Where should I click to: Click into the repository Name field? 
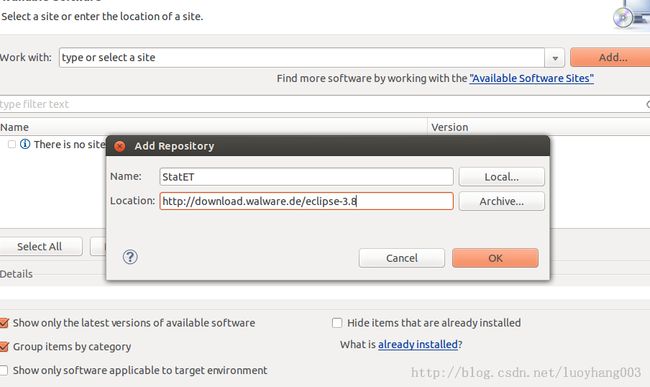click(x=306, y=177)
